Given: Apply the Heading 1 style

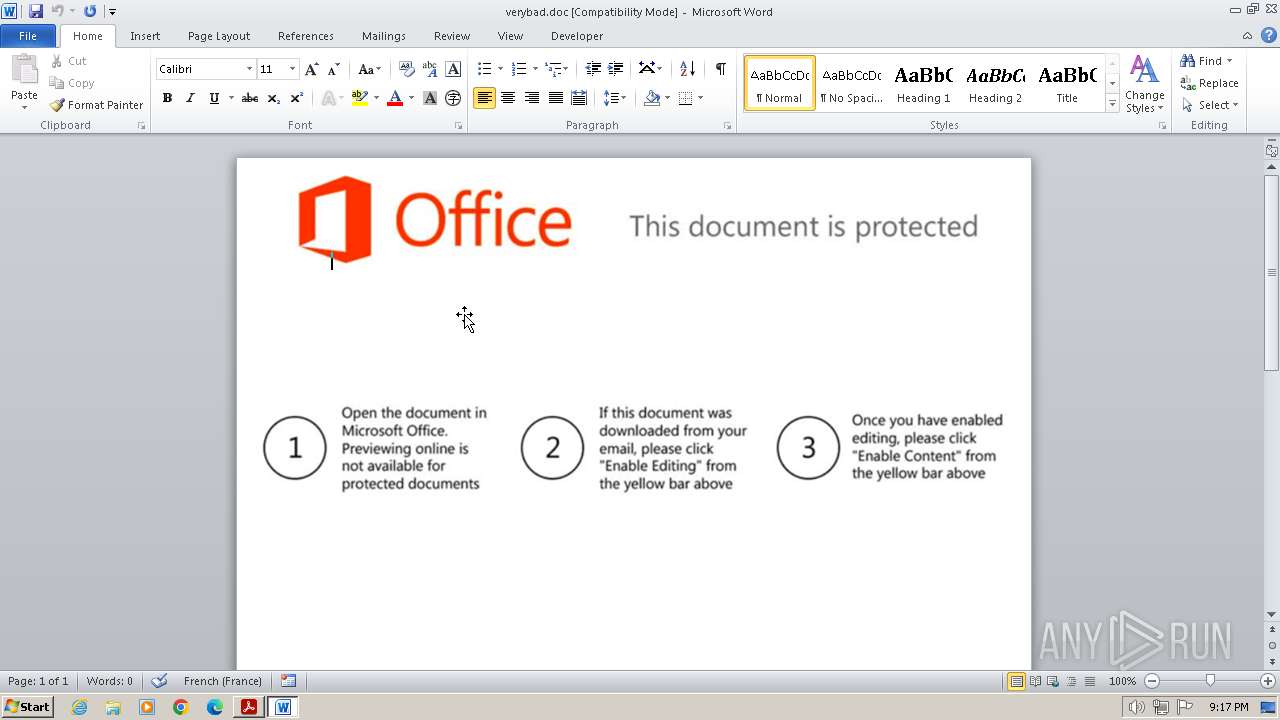Looking at the screenshot, I should [x=923, y=83].
